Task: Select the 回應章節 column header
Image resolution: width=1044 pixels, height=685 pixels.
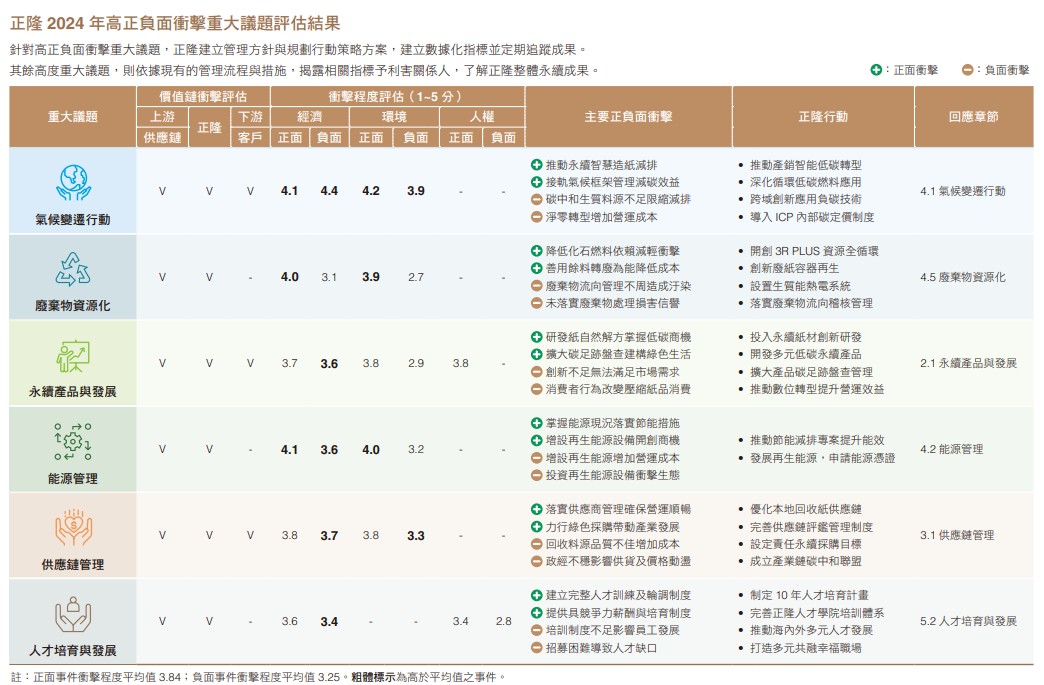Action: pyautogui.click(x=973, y=117)
